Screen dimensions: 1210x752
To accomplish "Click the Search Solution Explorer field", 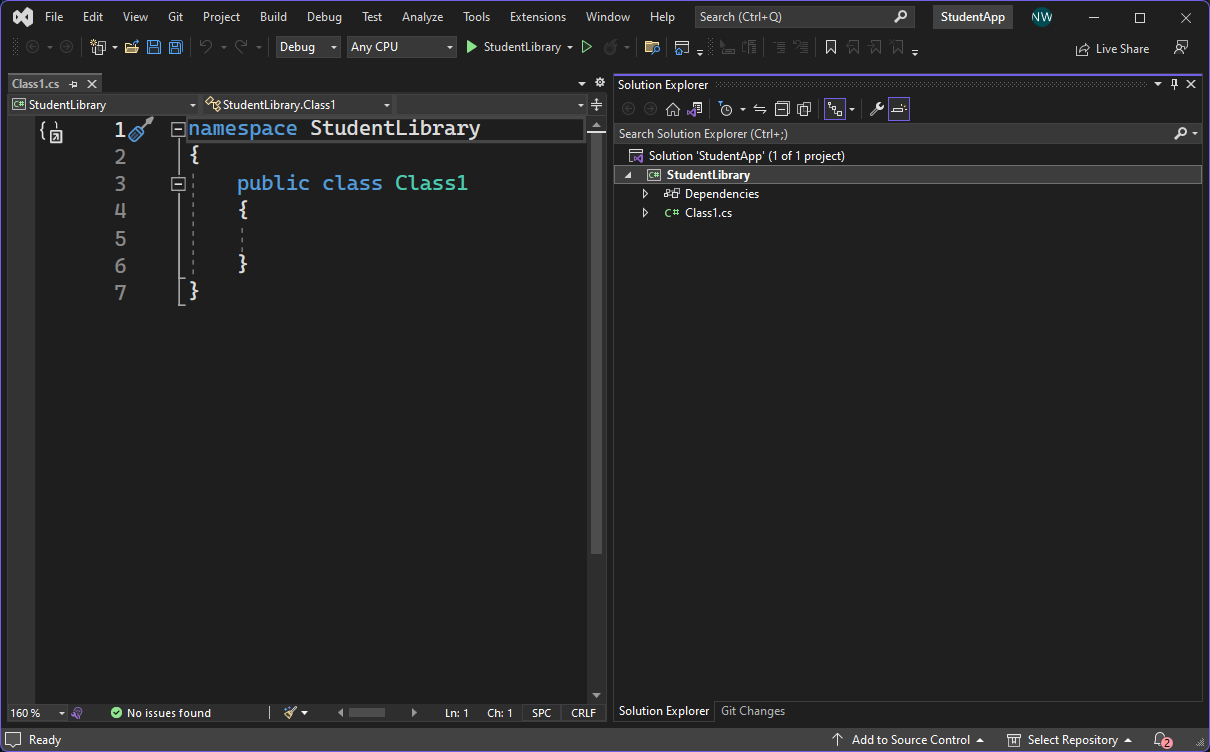I will (x=895, y=134).
